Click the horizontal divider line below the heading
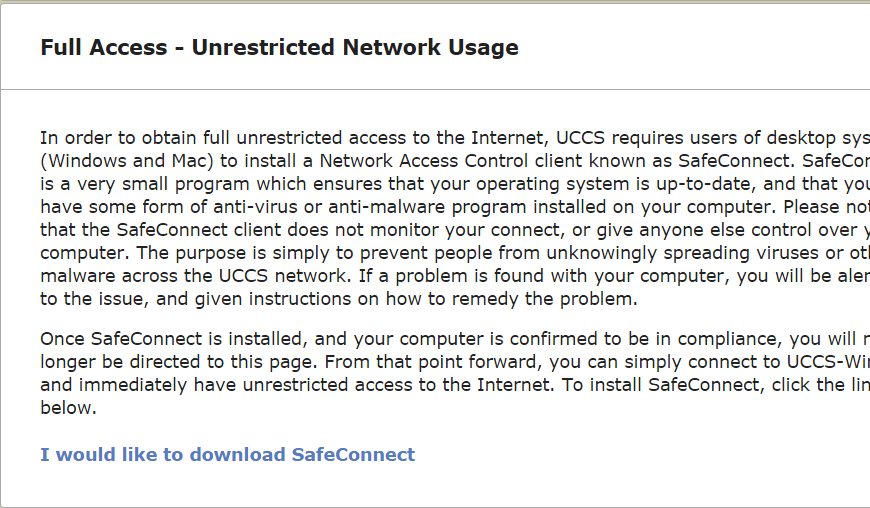This screenshot has width=870, height=508. coord(435,89)
